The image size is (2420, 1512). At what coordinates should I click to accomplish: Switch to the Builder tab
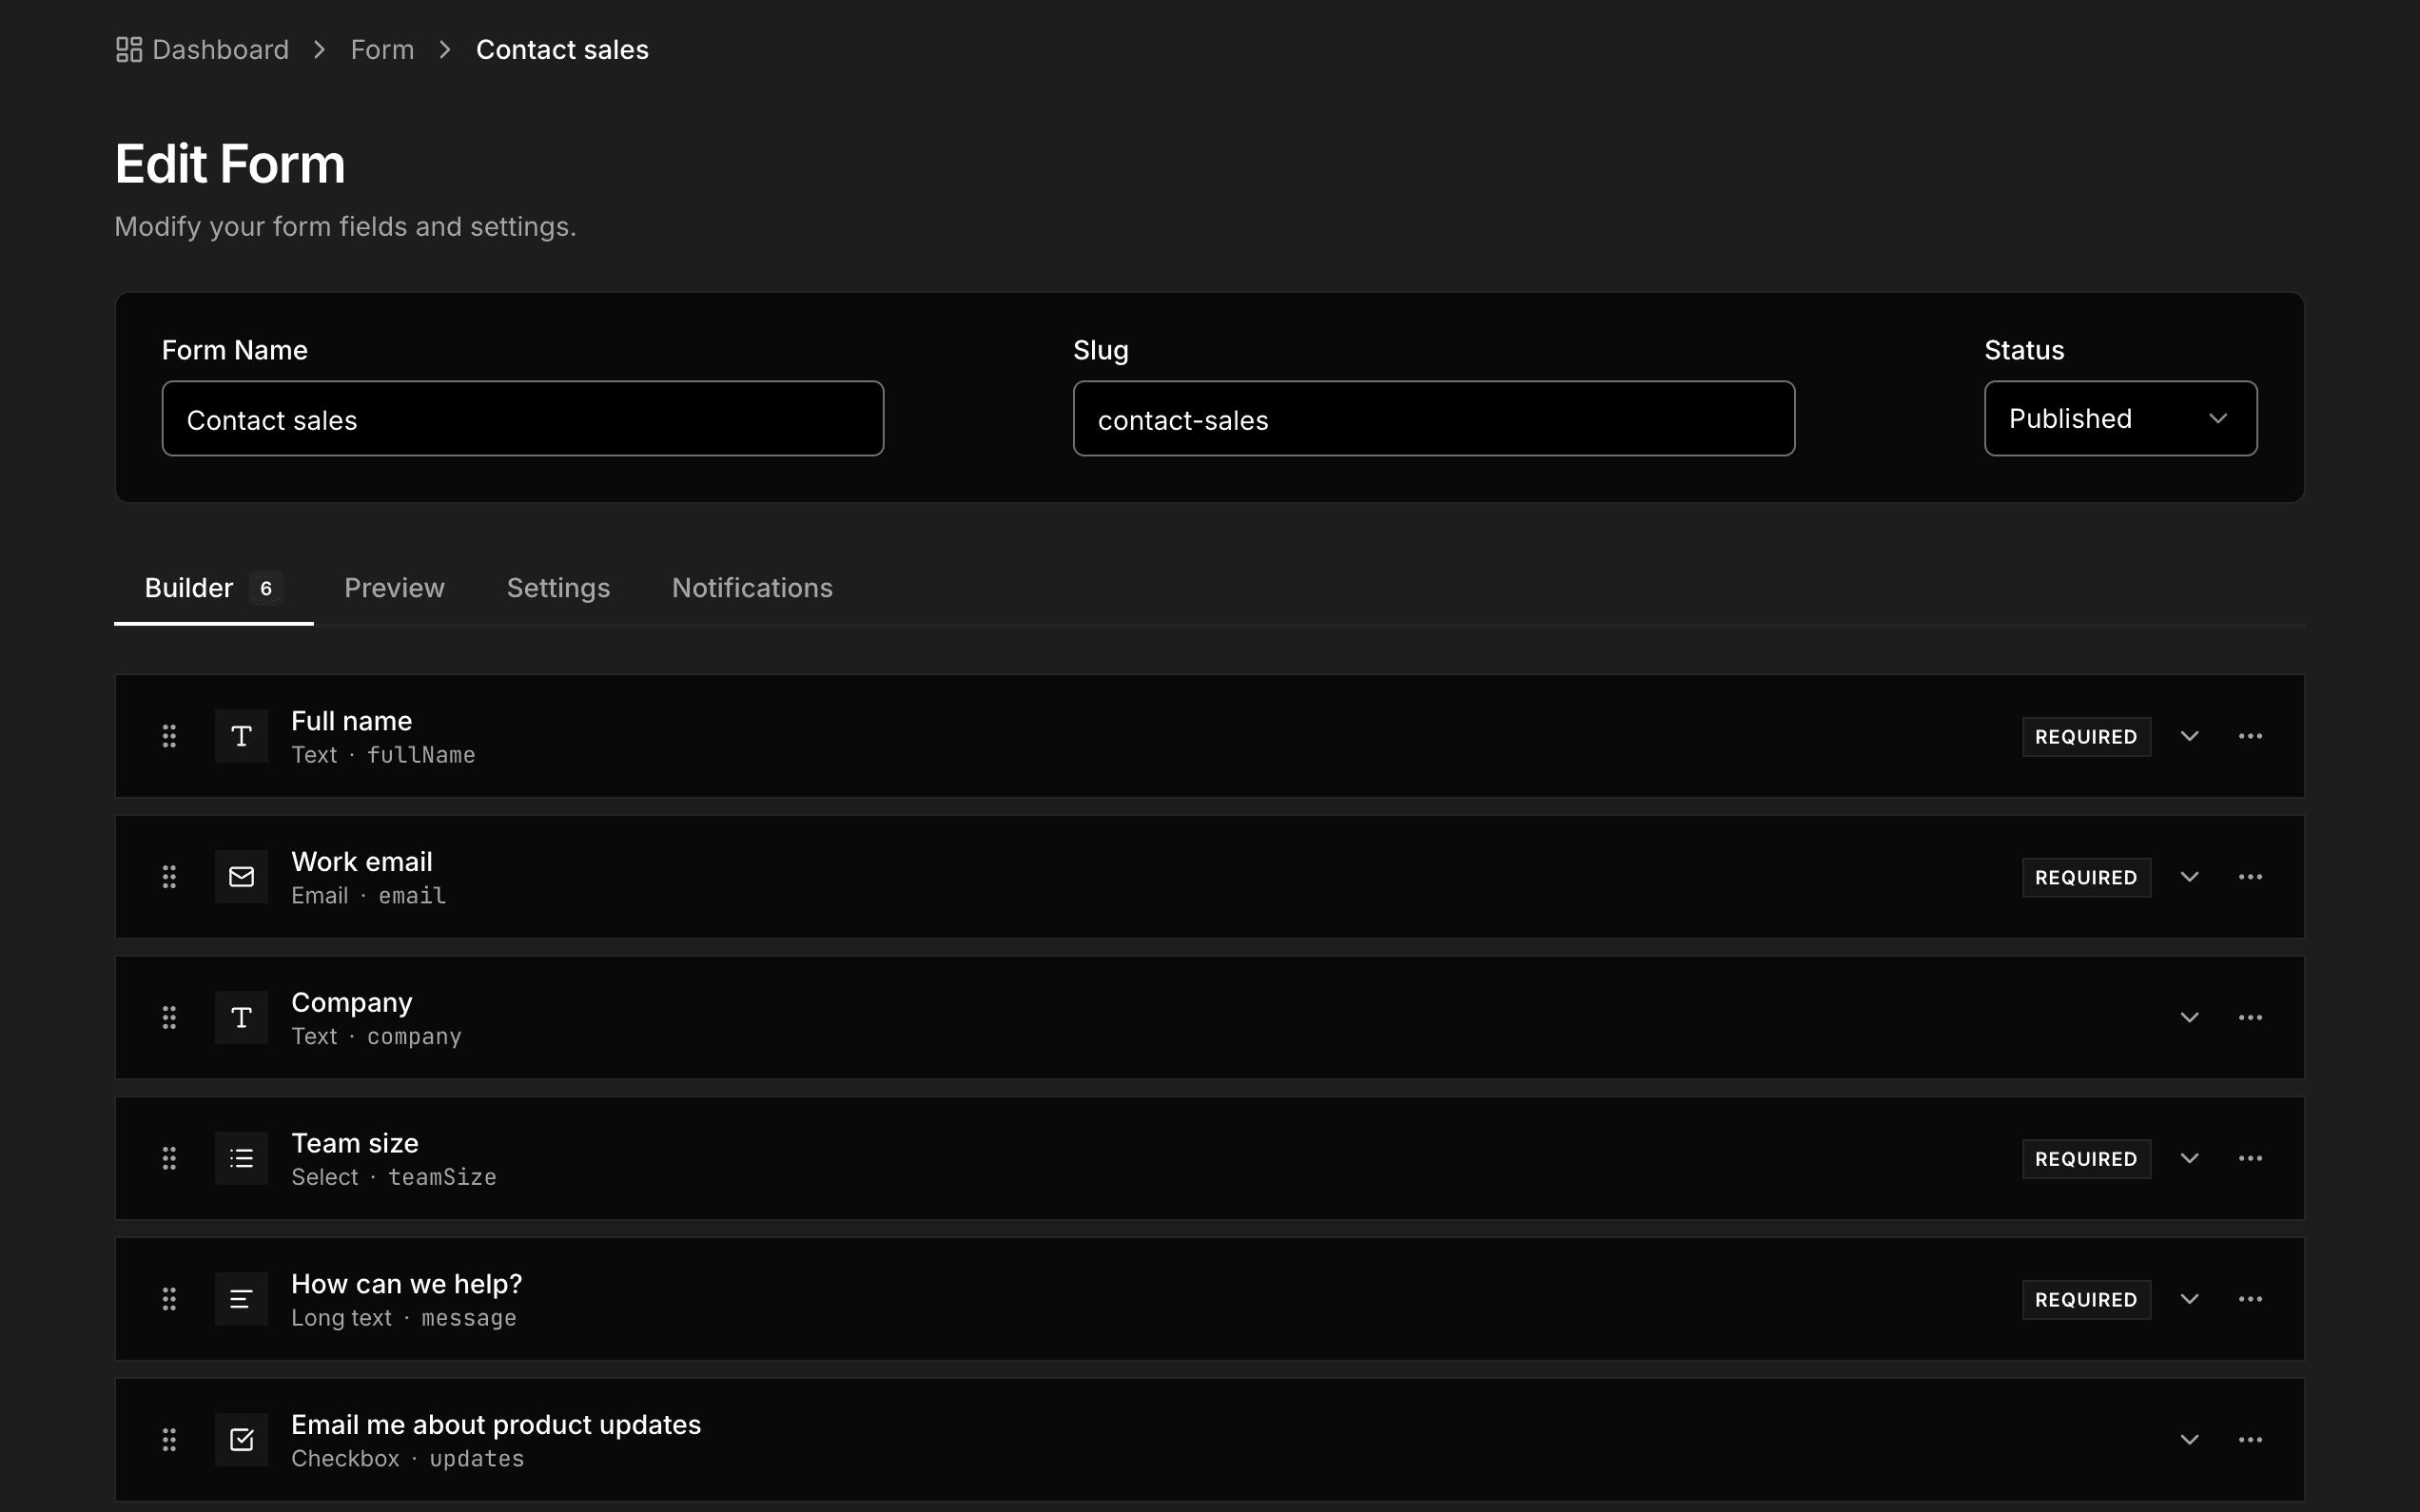213,588
